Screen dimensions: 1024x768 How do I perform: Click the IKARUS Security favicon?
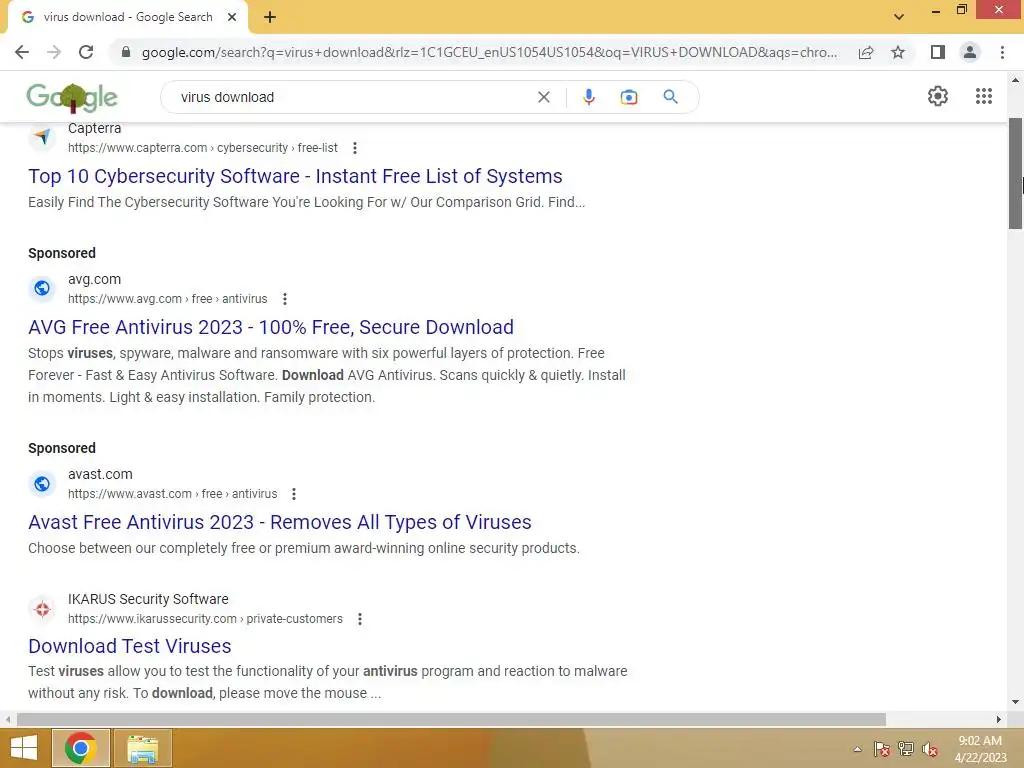tap(42, 609)
